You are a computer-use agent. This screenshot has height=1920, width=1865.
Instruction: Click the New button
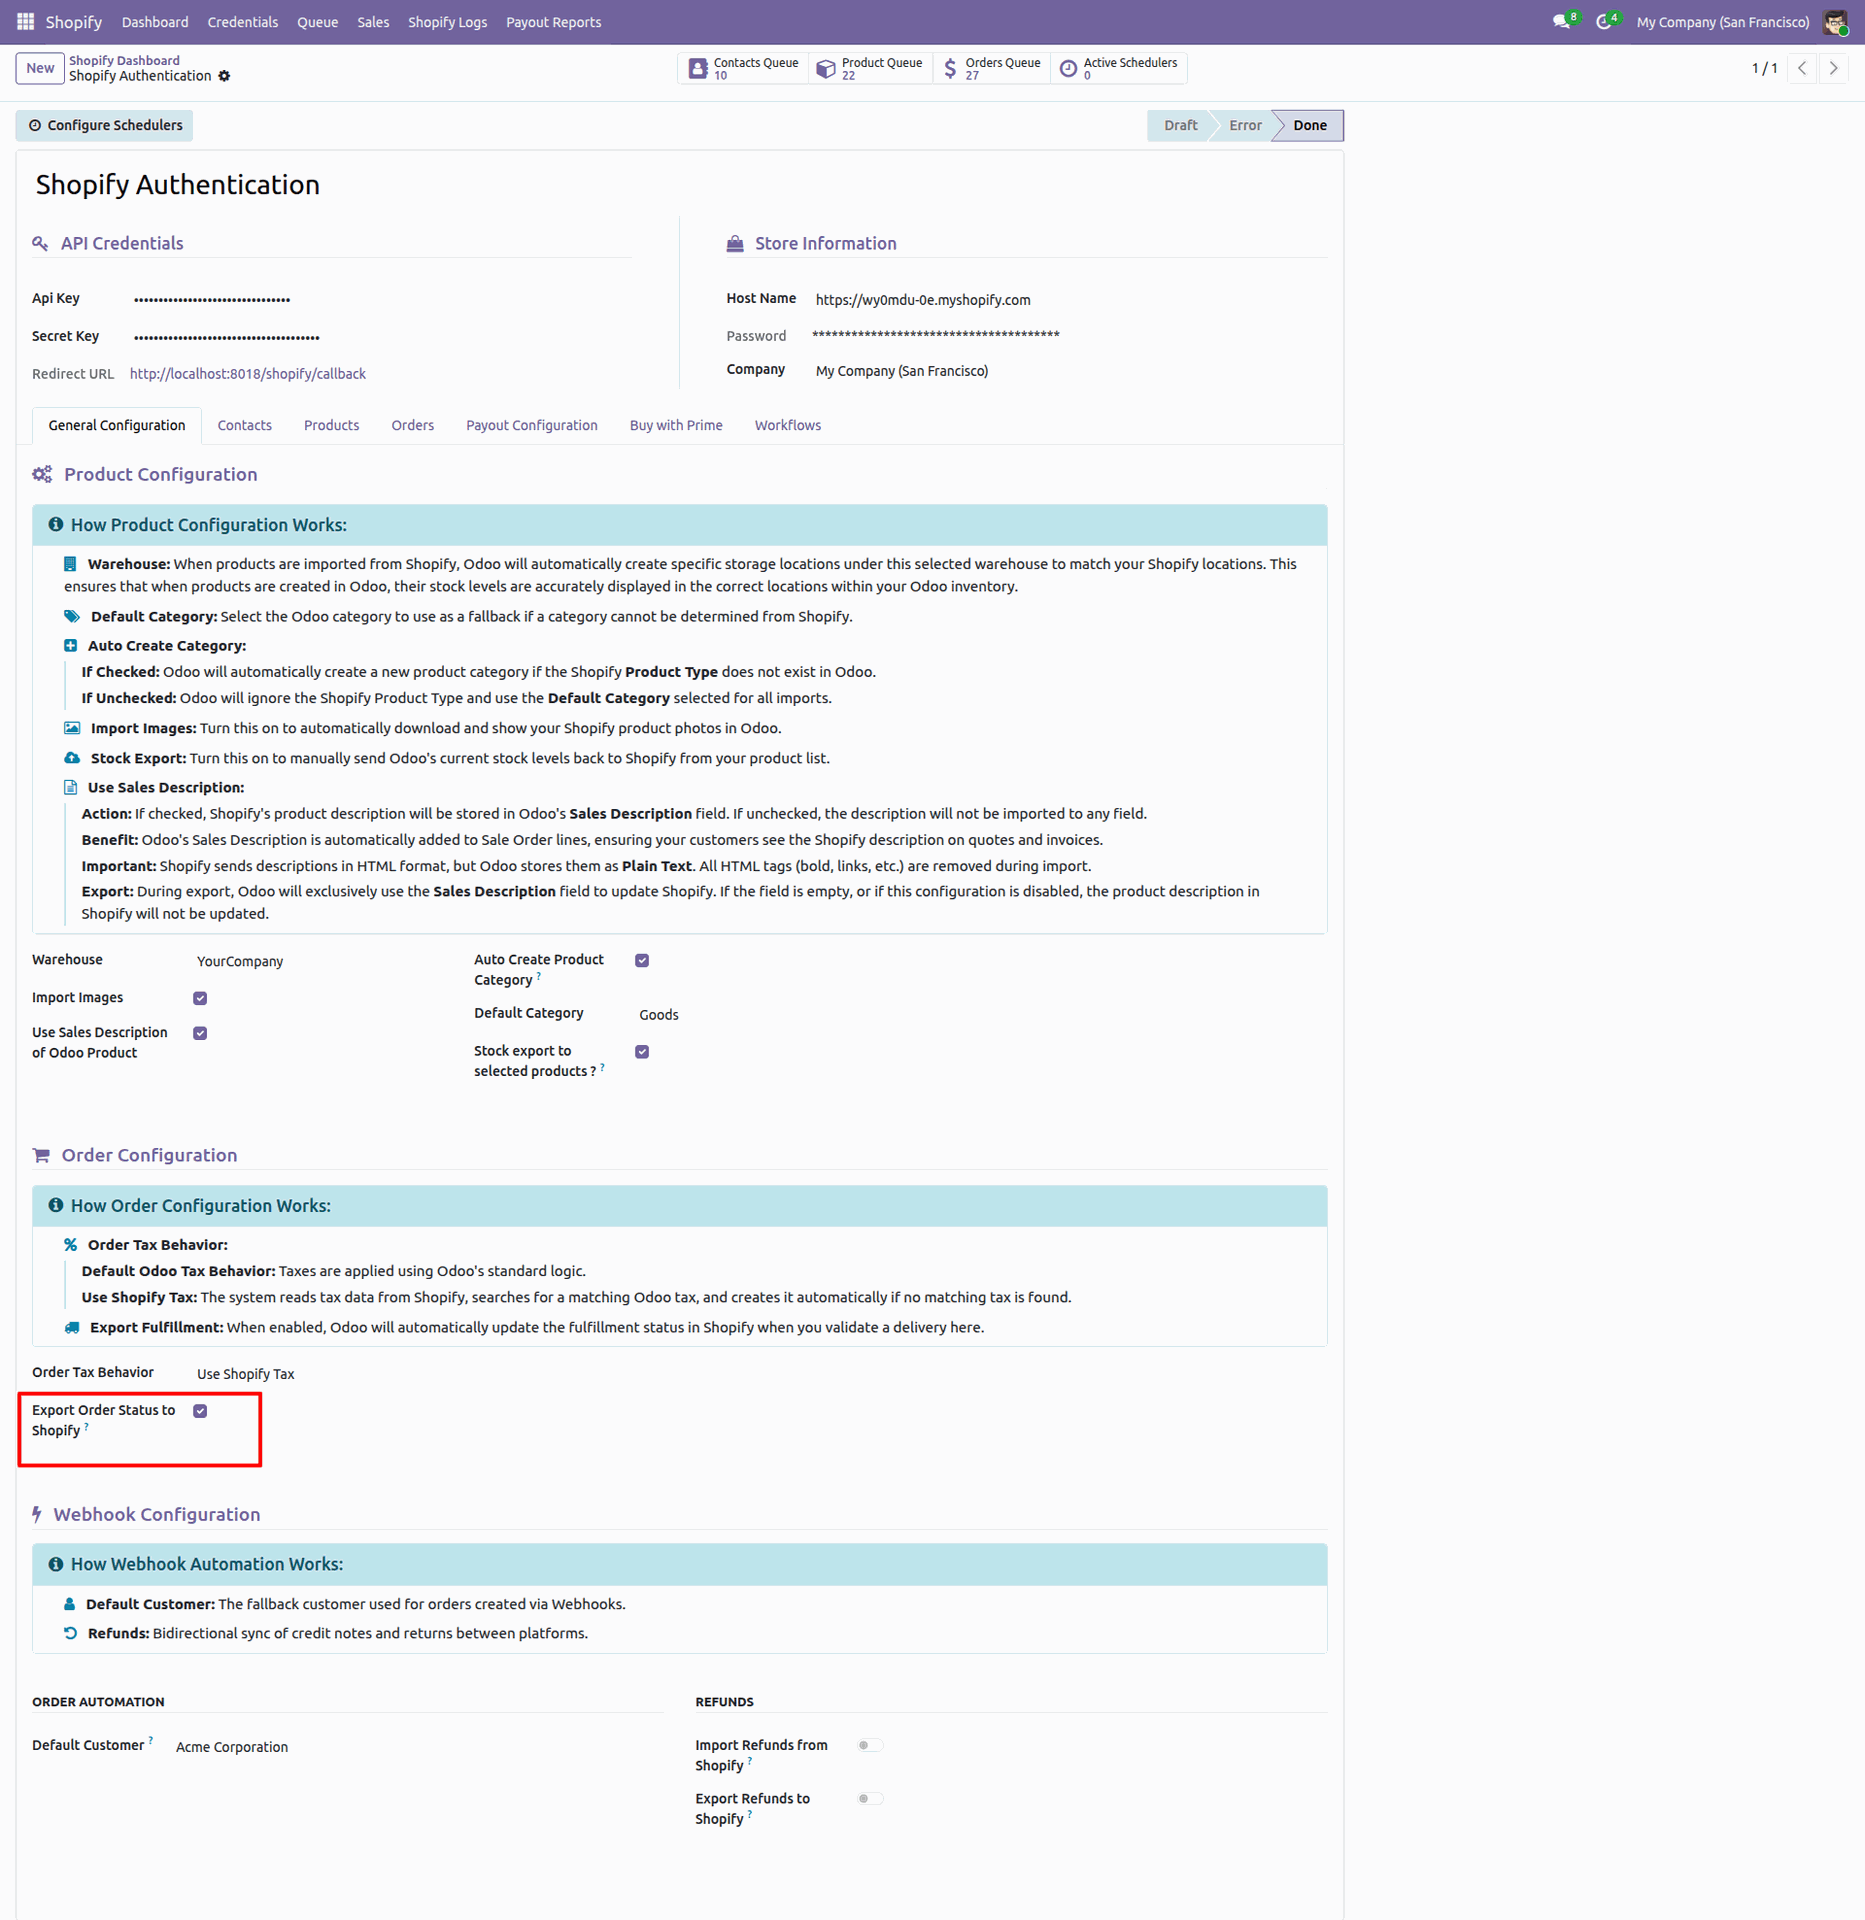coord(40,68)
